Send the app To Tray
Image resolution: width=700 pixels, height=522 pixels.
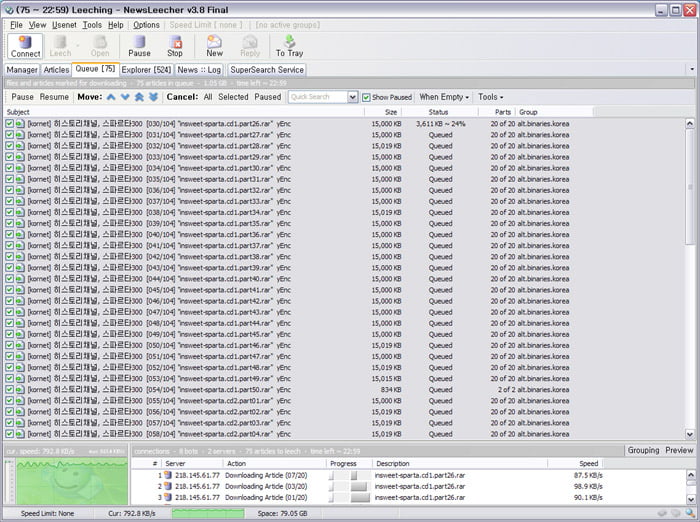(x=289, y=46)
